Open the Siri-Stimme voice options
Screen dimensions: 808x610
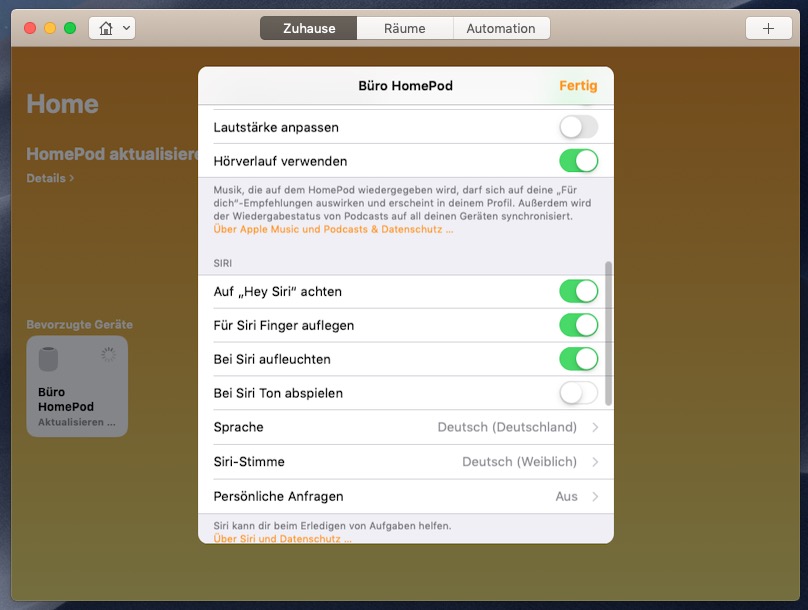click(x=405, y=462)
